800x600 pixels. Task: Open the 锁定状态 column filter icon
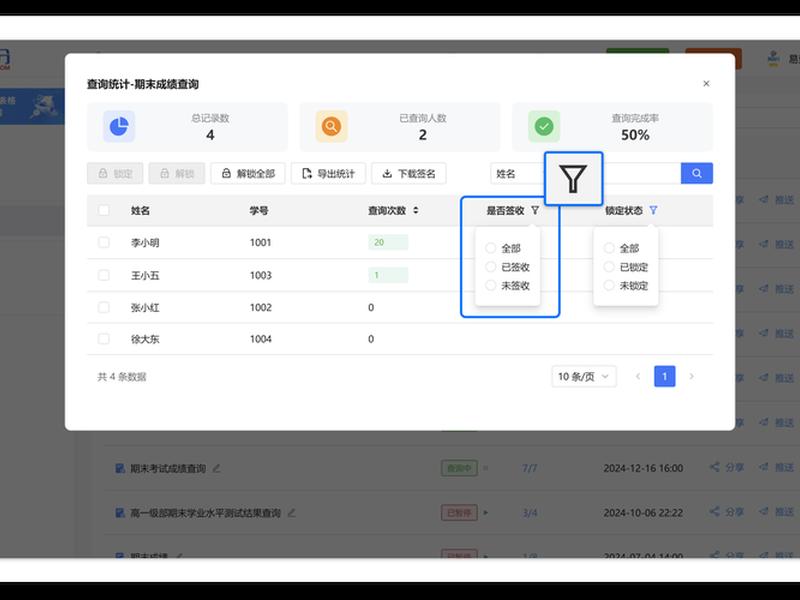coord(653,210)
